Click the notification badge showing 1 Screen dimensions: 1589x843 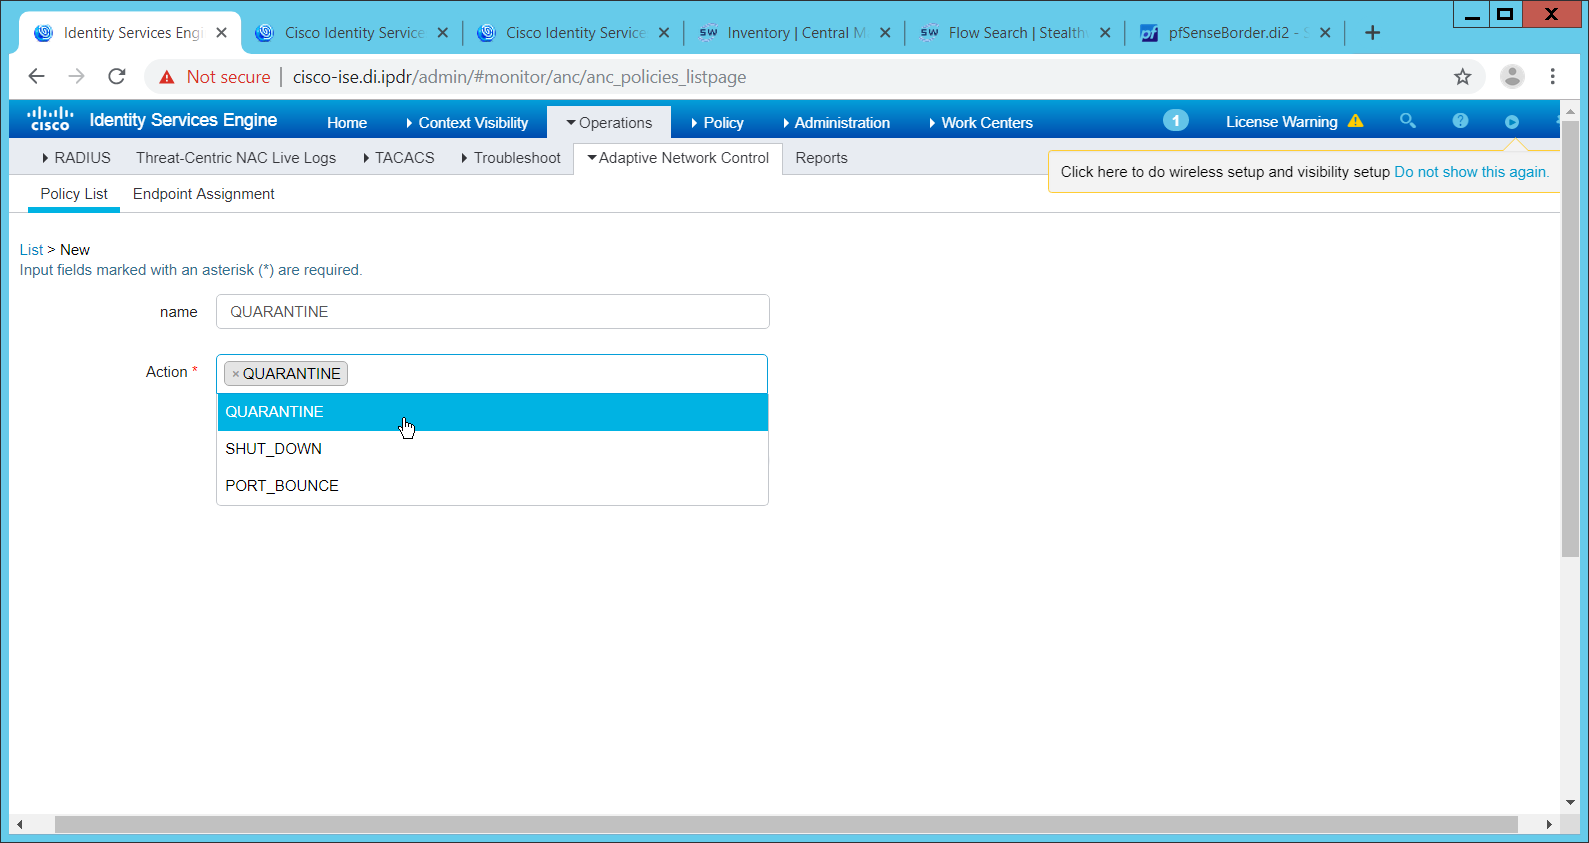pyautogui.click(x=1175, y=121)
